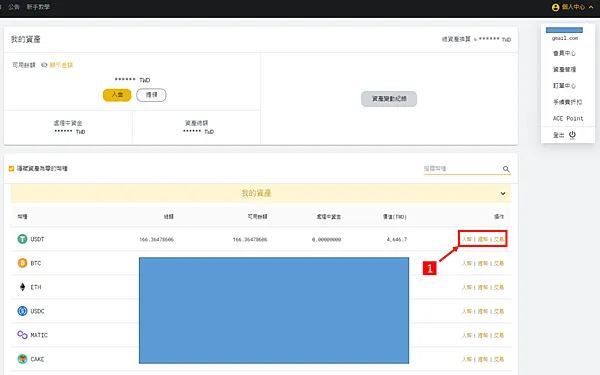Click the 'MATIC' coin name text

pyautogui.click(x=39, y=335)
